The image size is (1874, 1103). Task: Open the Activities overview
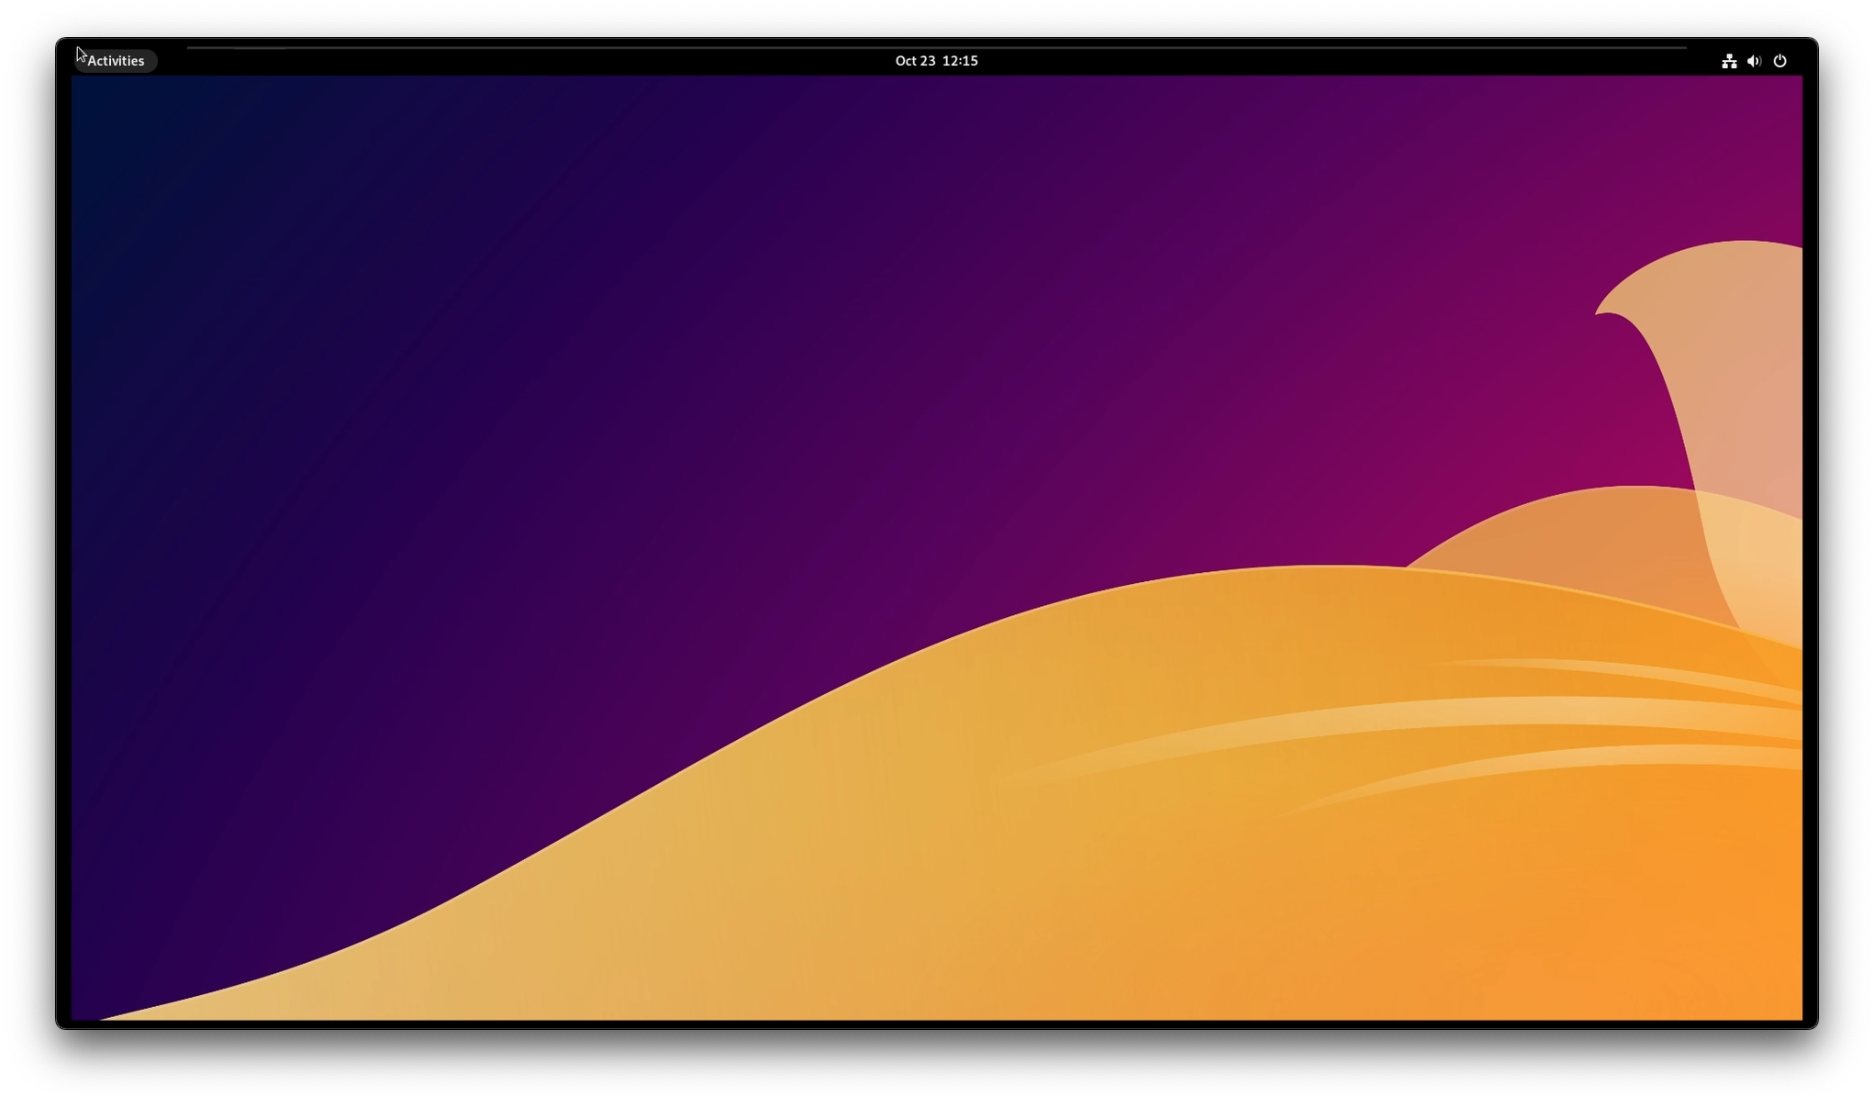click(x=115, y=61)
